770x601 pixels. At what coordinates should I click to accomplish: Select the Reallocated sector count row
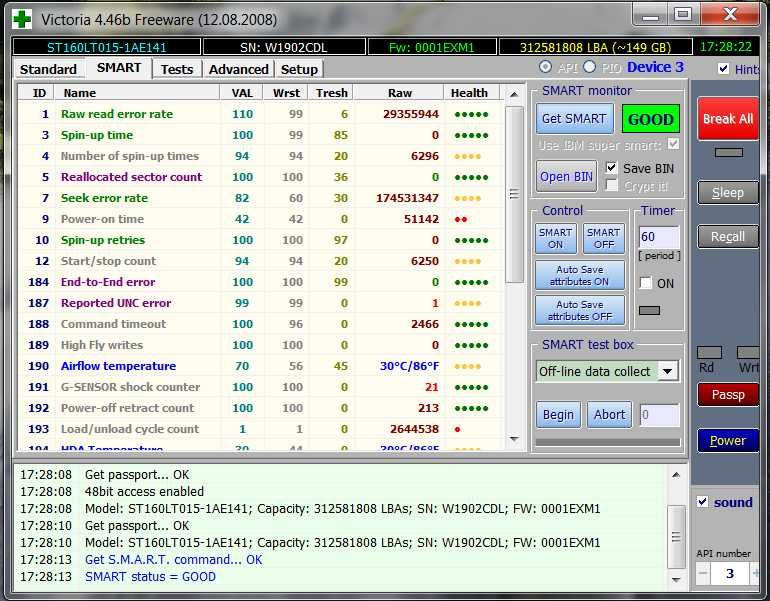point(260,177)
